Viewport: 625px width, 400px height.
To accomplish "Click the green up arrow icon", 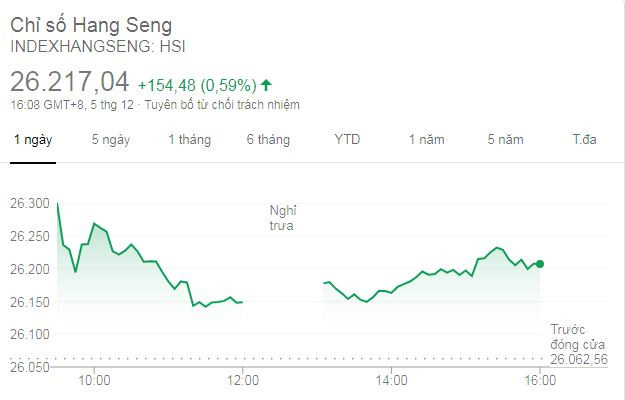I will tap(267, 84).
